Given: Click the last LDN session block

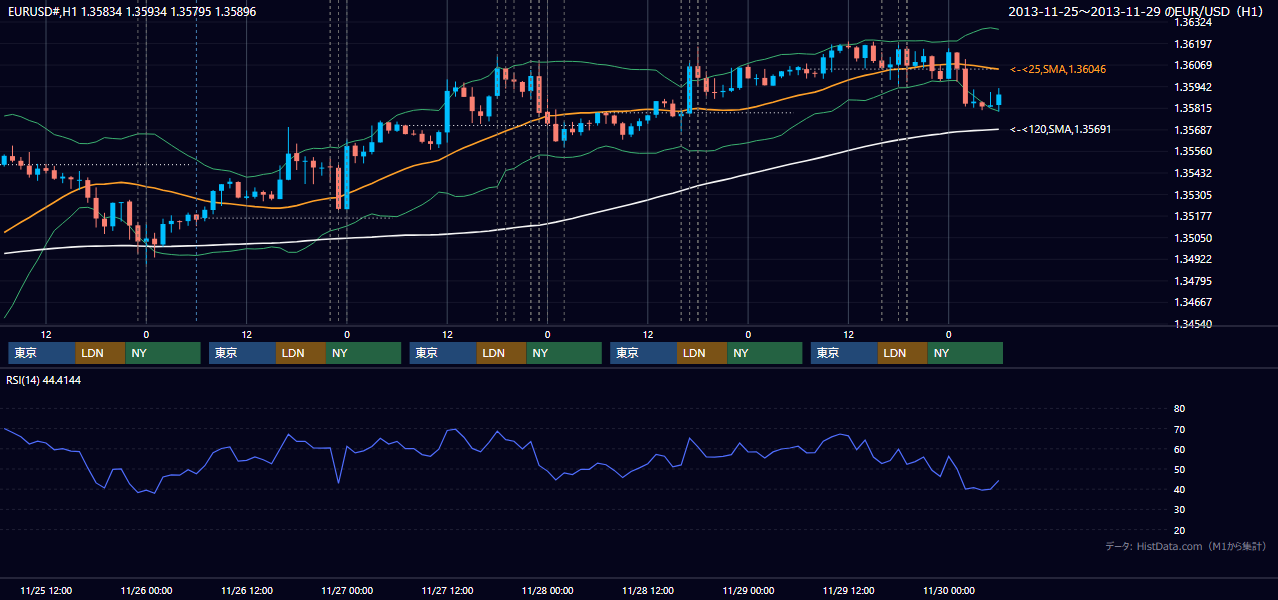Looking at the screenshot, I should tap(903, 353).
